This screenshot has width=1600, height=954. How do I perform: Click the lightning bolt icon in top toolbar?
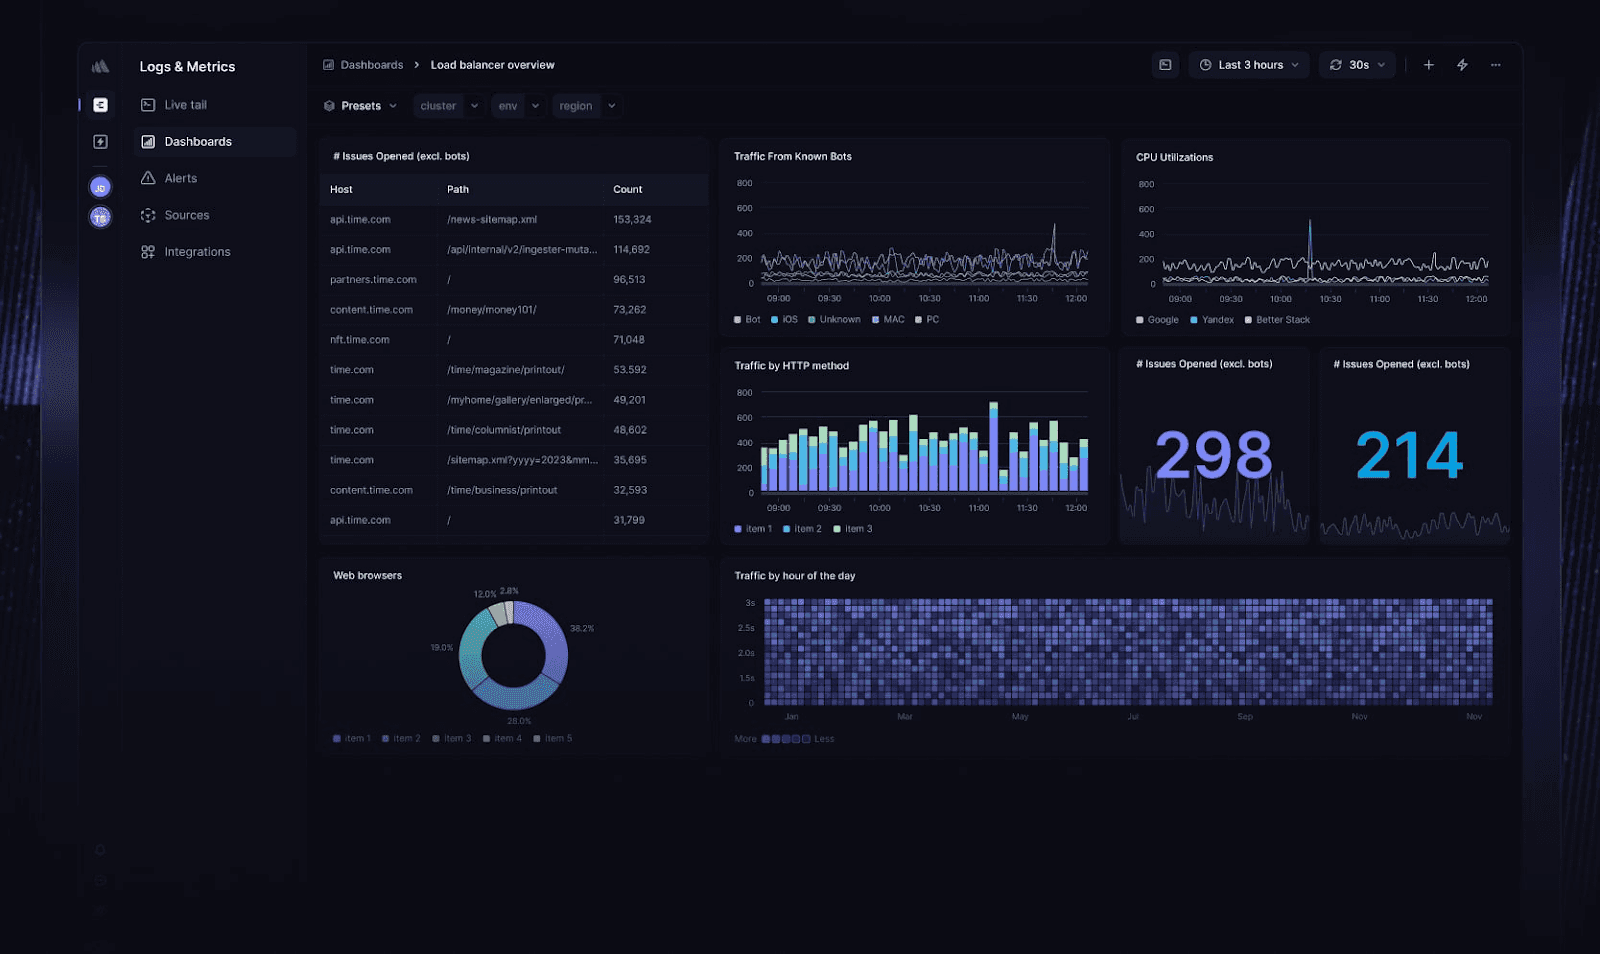click(1462, 65)
